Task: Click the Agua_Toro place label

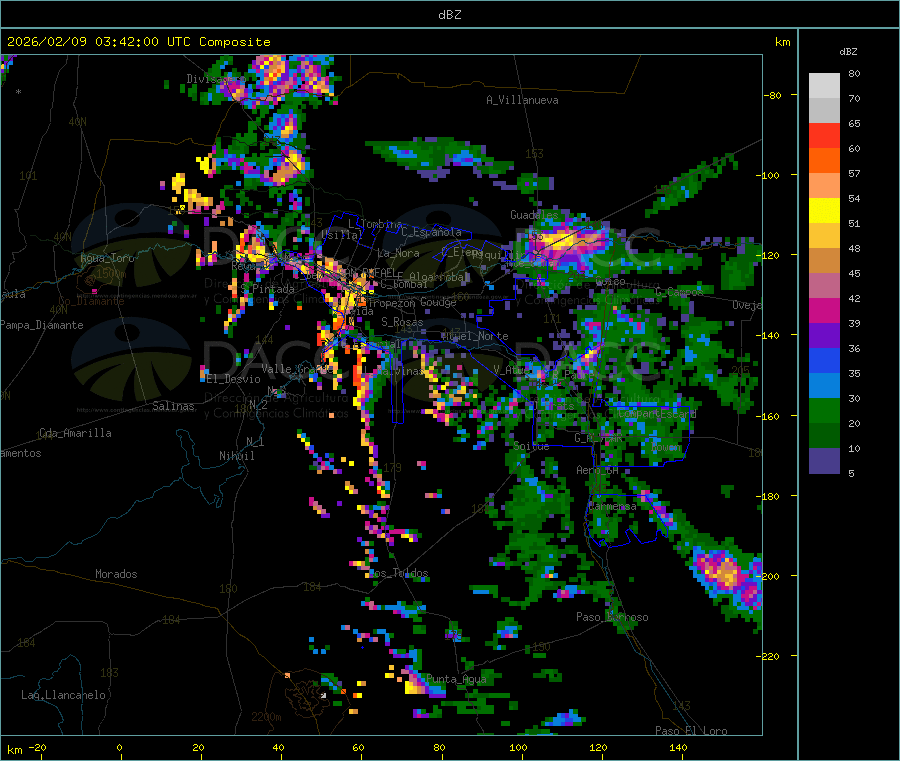Action: pyautogui.click(x=107, y=258)
